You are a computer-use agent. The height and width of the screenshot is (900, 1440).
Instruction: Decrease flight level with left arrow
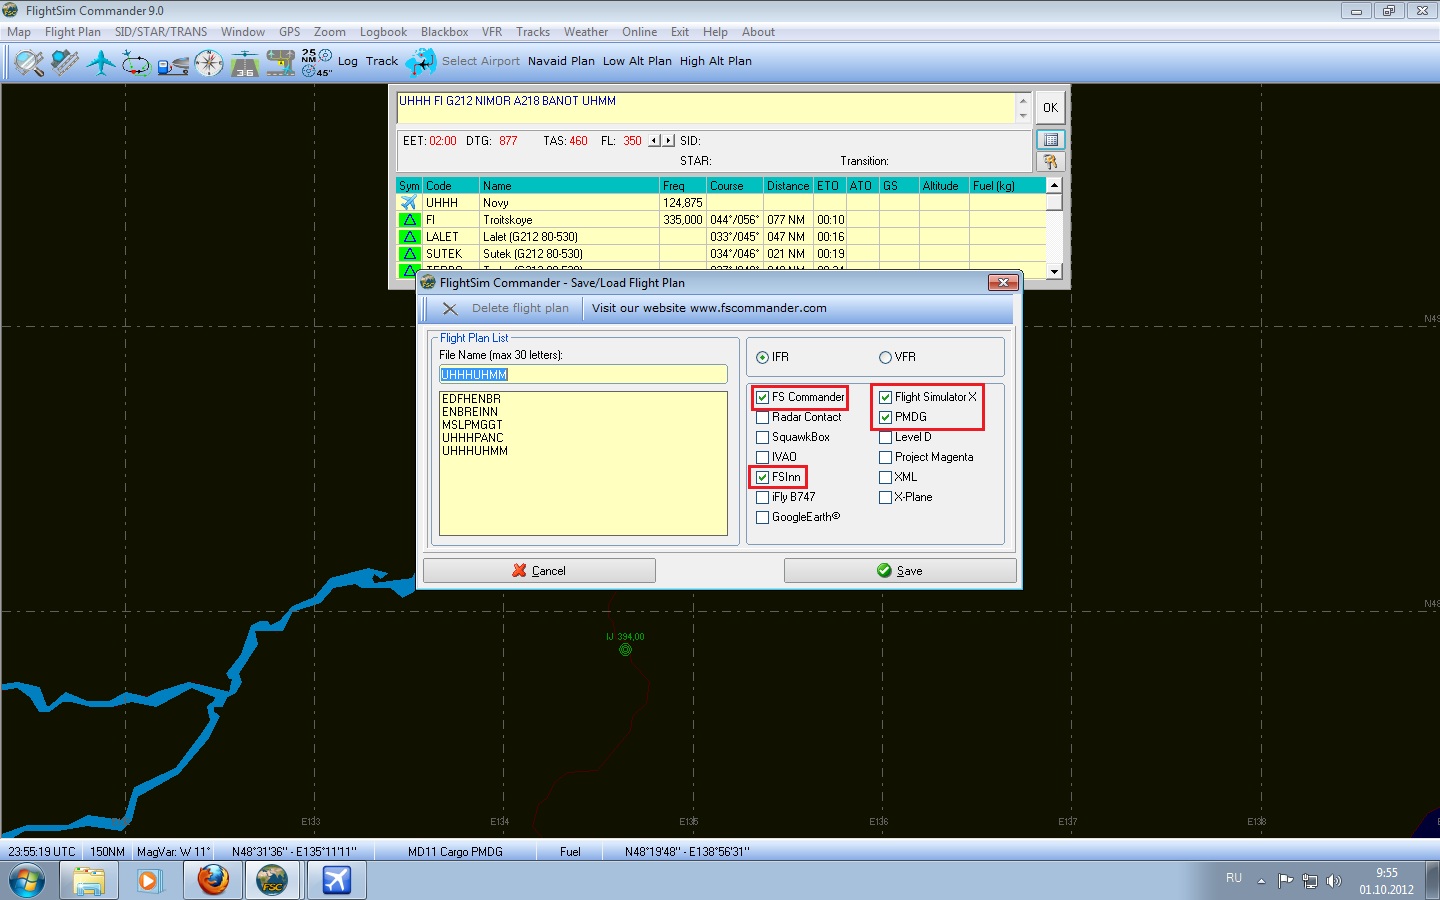[655, 141]
